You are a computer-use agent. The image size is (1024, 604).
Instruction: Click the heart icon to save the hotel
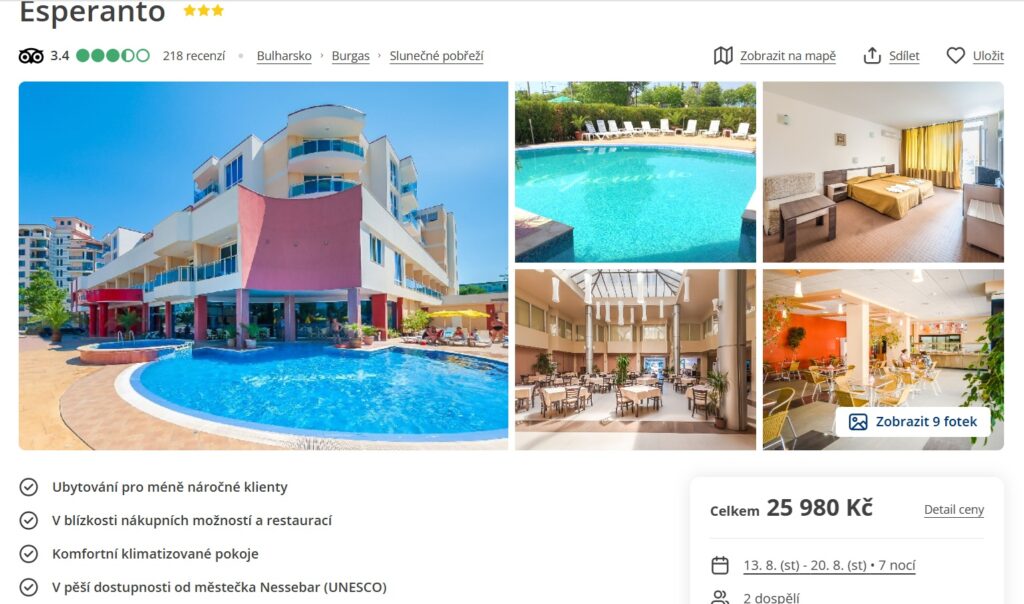click(955, 56)
